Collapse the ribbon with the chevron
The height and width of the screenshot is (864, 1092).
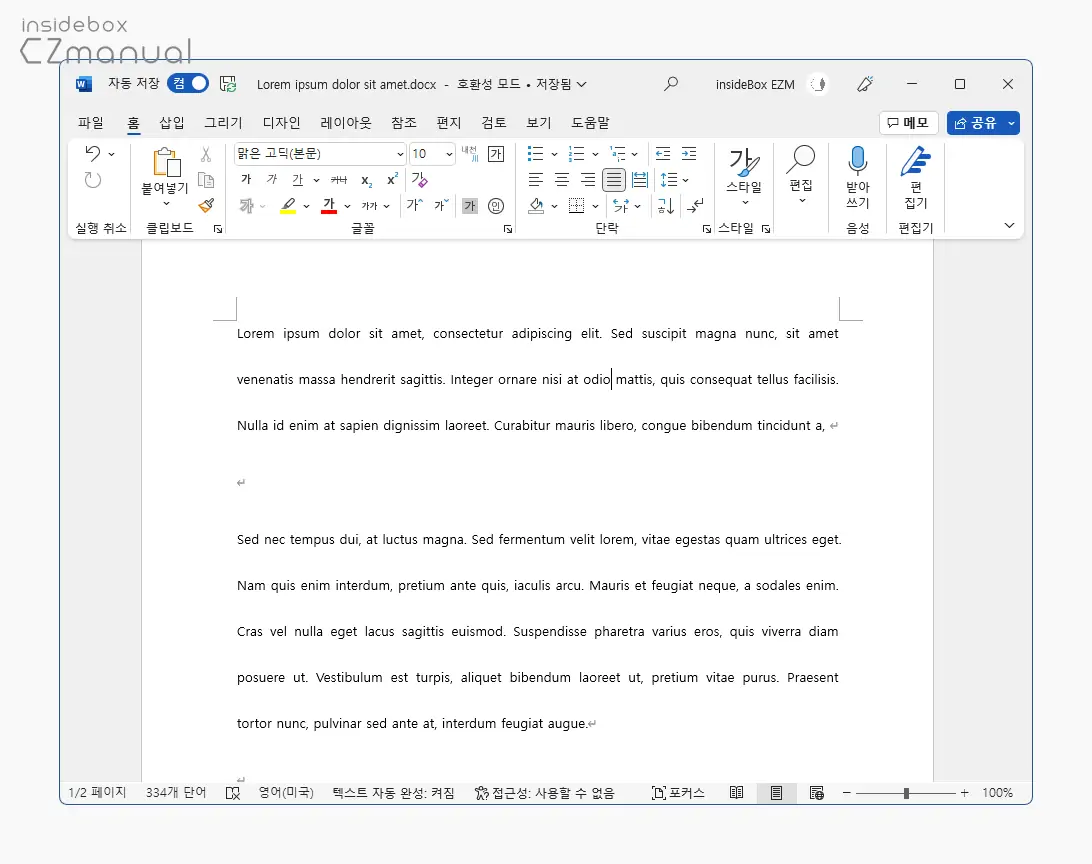click(1009, 225)
